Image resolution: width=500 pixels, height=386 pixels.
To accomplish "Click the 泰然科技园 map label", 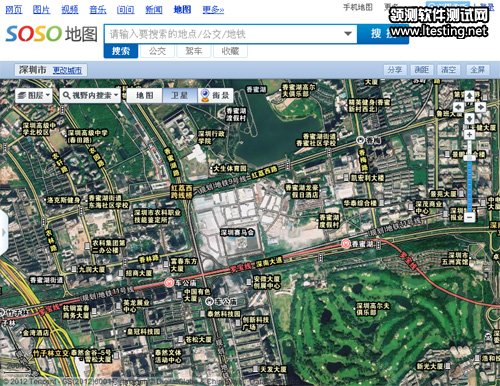I will pos(224,314).
